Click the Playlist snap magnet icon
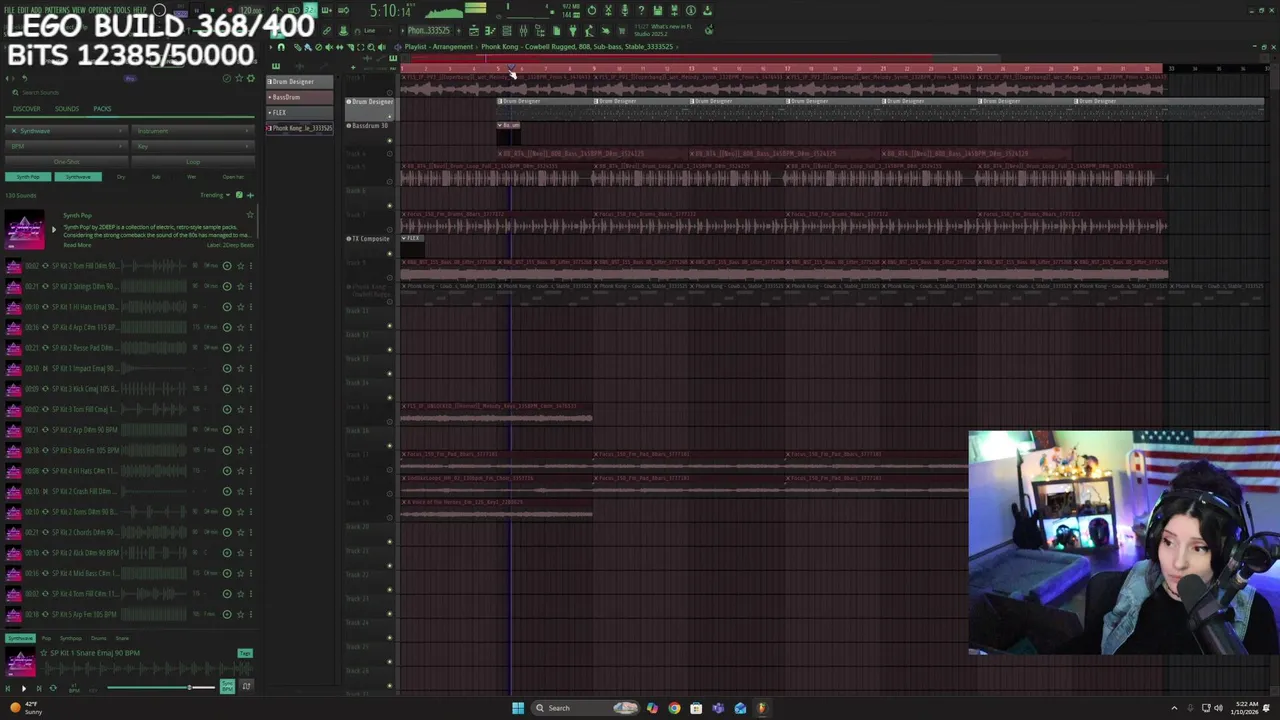The image size is (1280, 720). [281, 47]
